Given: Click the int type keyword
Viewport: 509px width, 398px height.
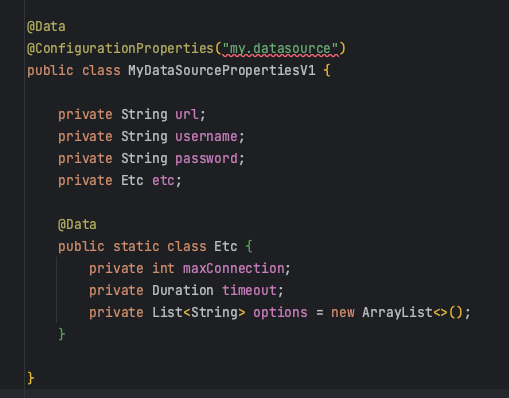Looking at the screenshot, I should pos(163,269).
